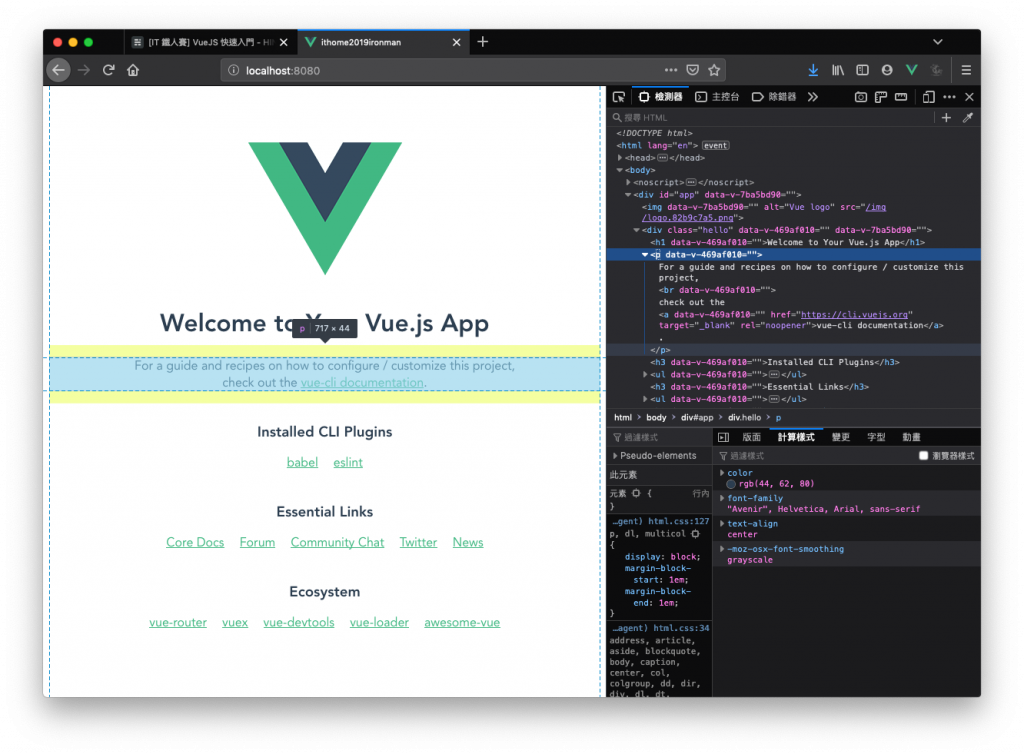Open page actions three-dot menu in URL bar
The width and height of the screenshot is (1024, 754).
coord(671,70)
